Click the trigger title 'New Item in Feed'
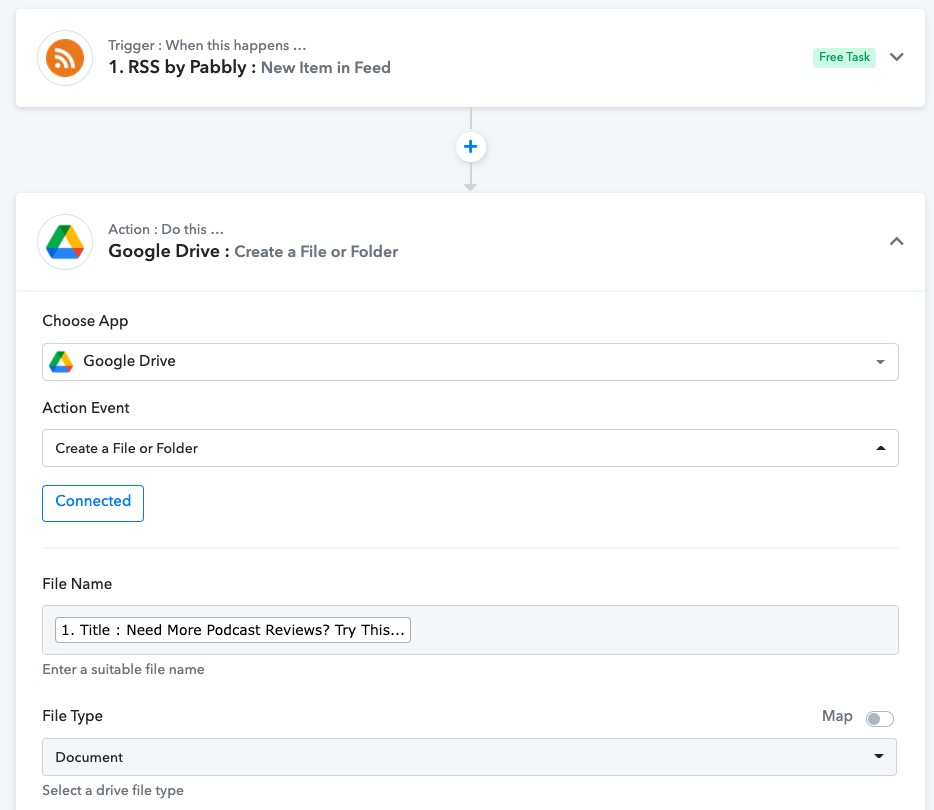Screen dimensions: 934x810 tap(326, 67)
